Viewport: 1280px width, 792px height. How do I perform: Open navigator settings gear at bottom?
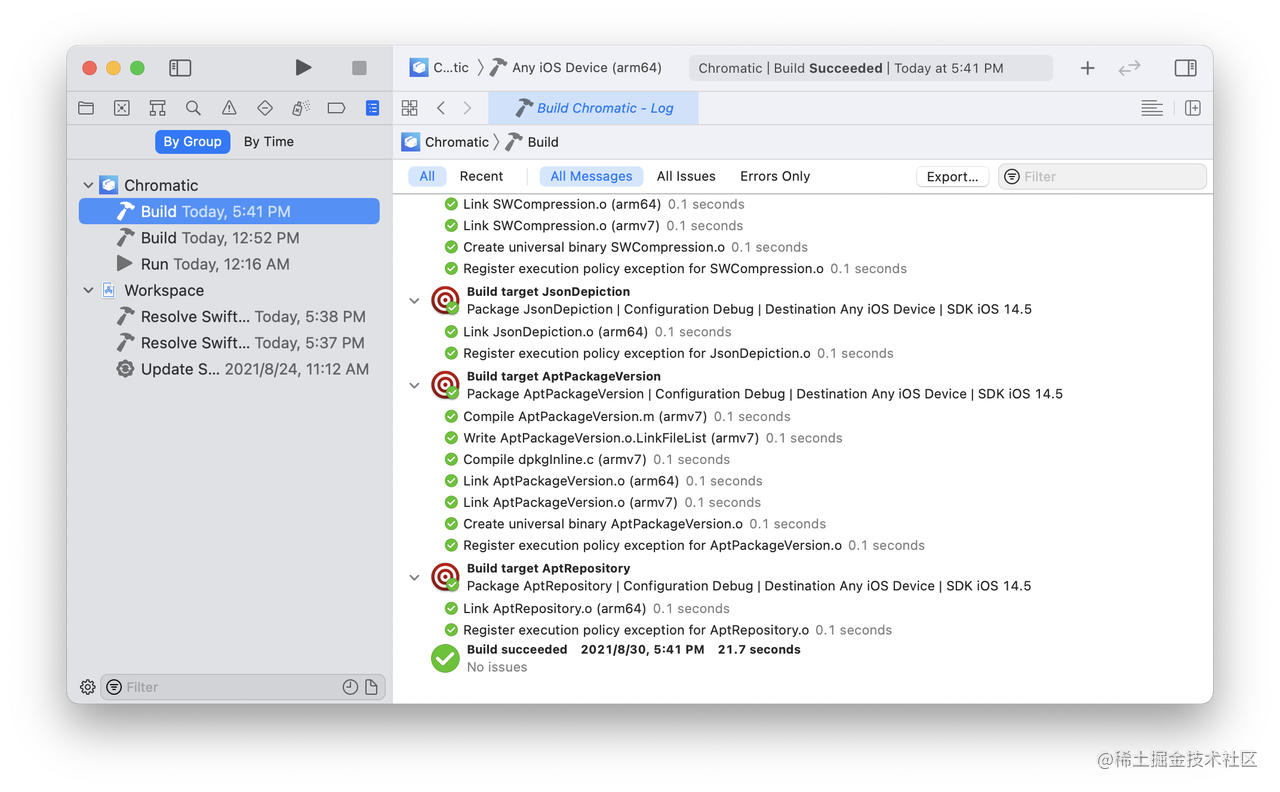88,687
